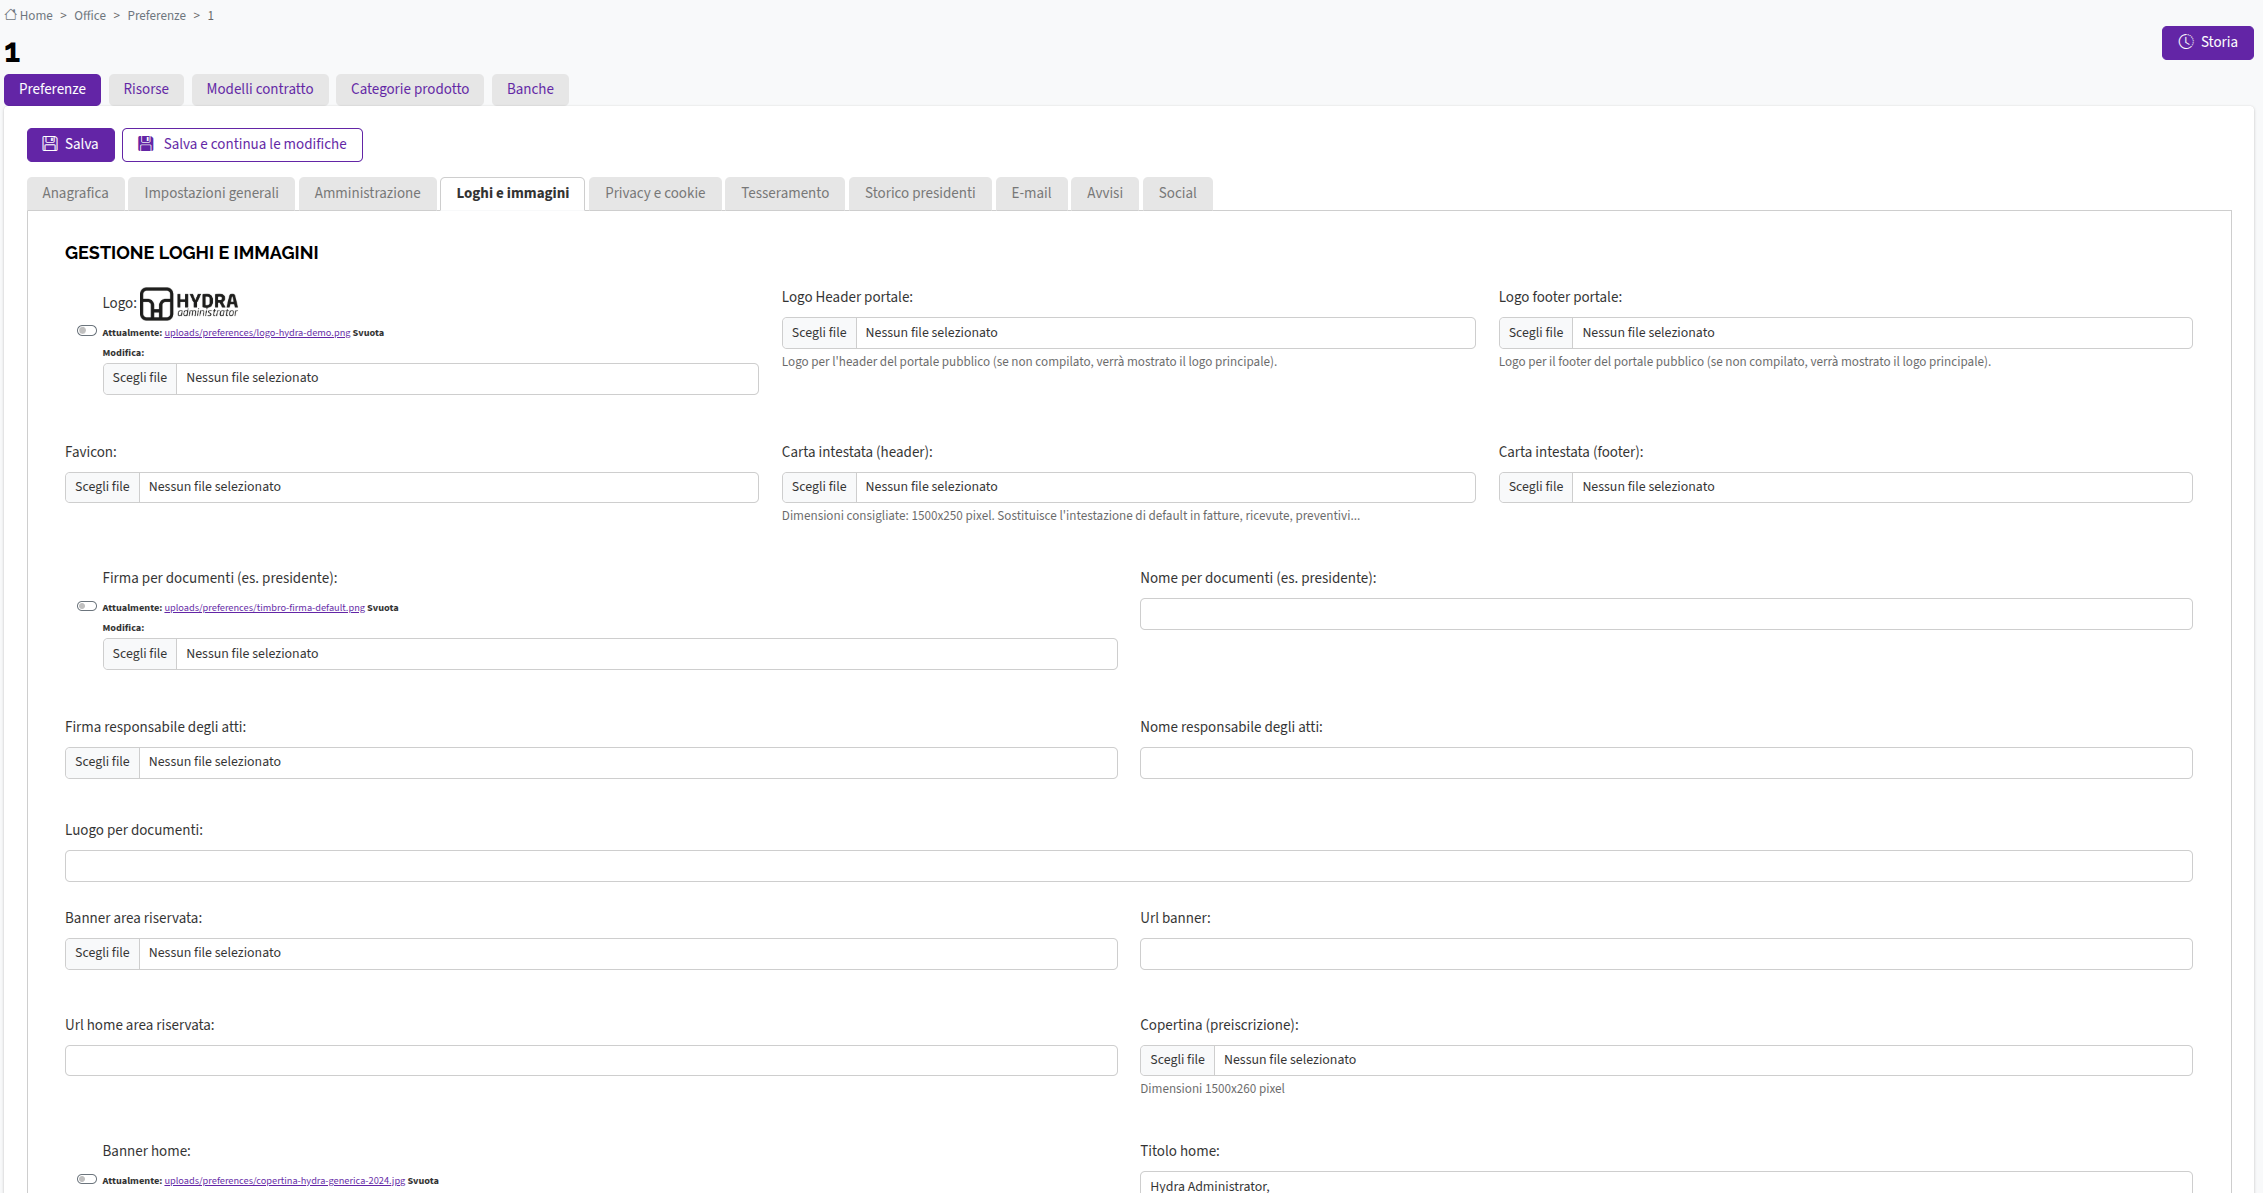Open the Tesseramento sub-tab
2263x1193 pixels.
point(785,193)
